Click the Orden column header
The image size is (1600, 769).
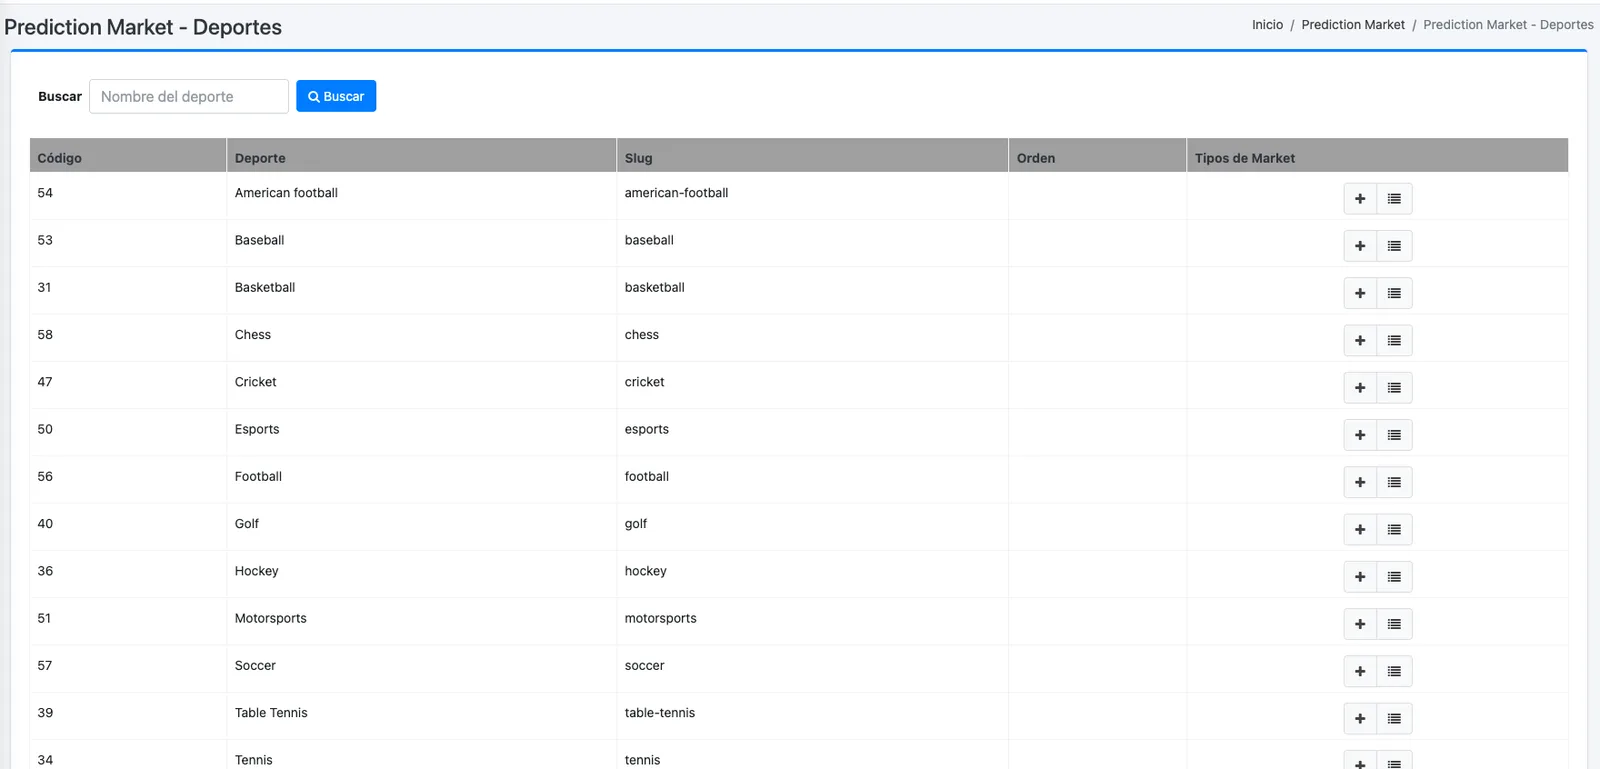tap(1097, 157)
